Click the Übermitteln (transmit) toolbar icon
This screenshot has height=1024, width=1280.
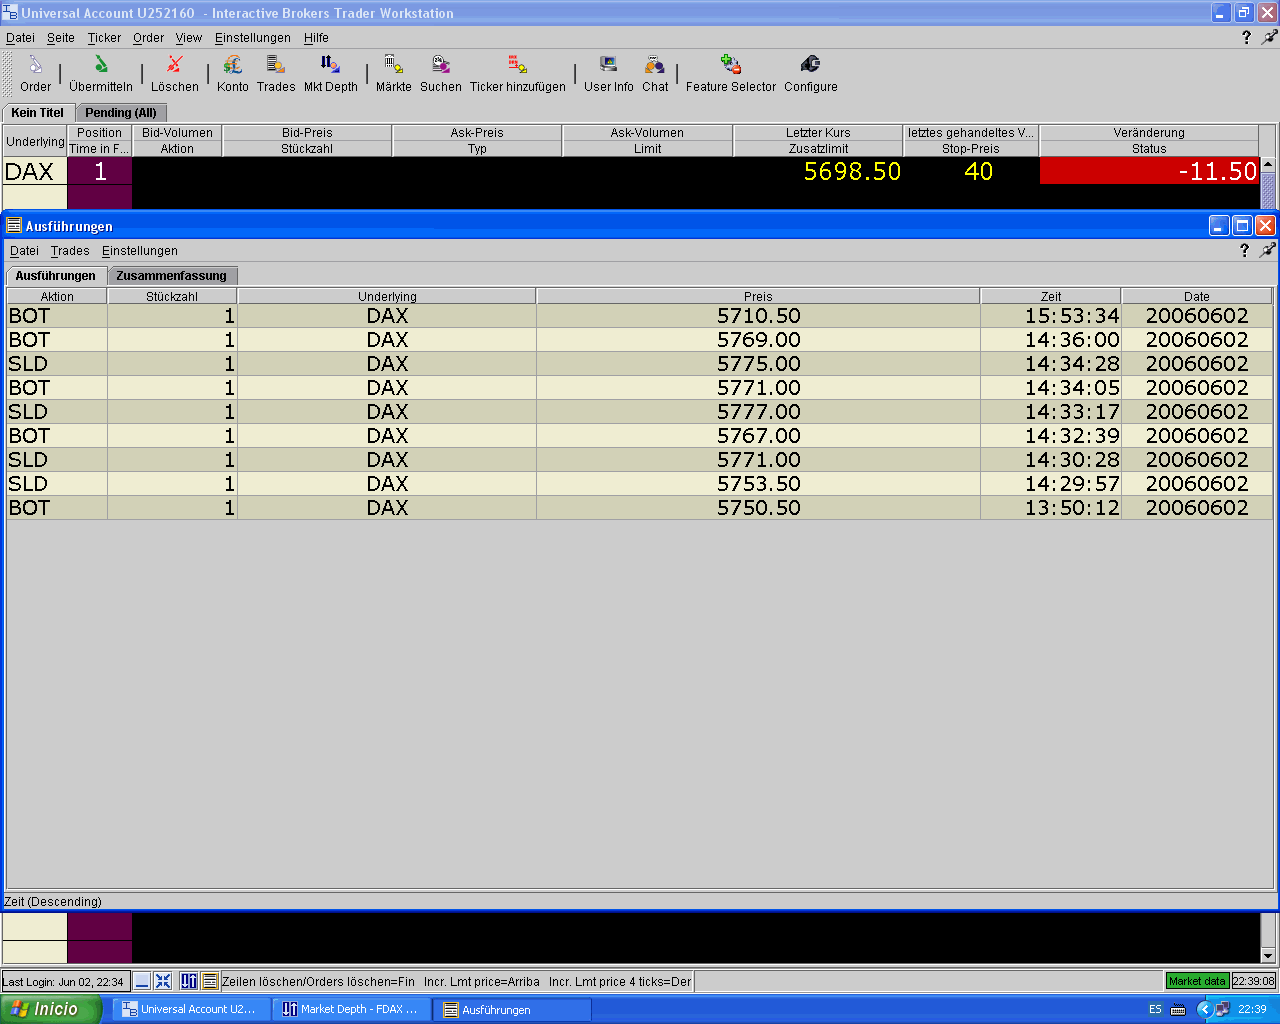point(101,65)
